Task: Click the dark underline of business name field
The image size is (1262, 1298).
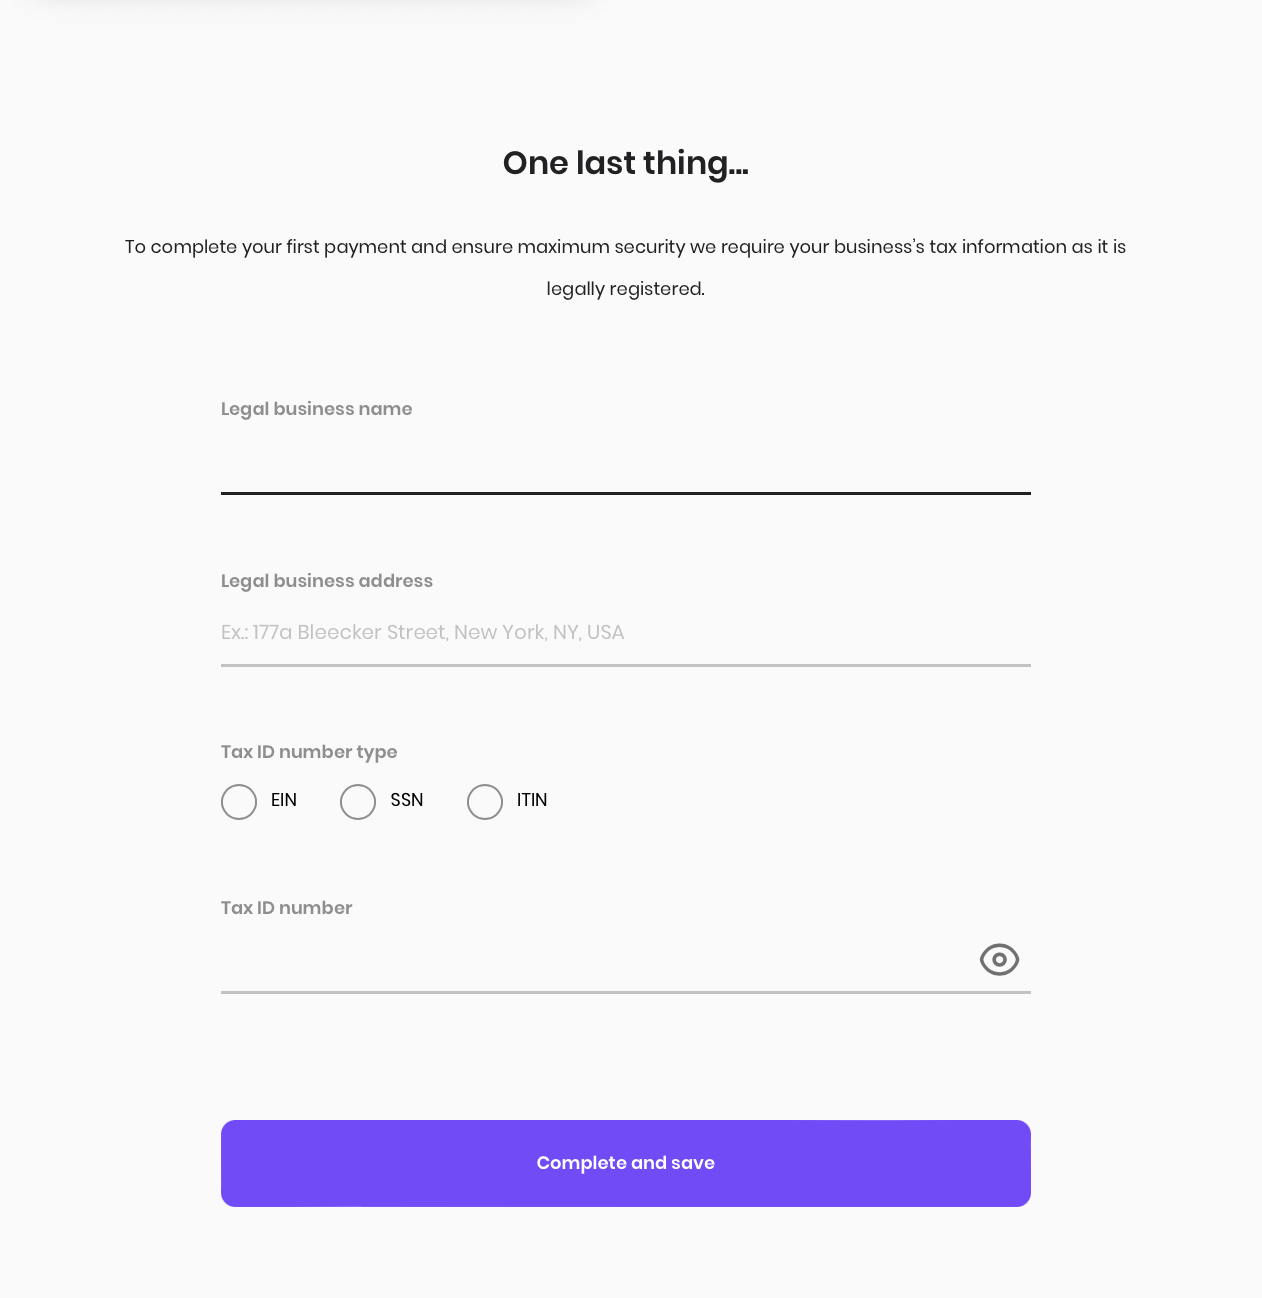Action: coord(626,493)
